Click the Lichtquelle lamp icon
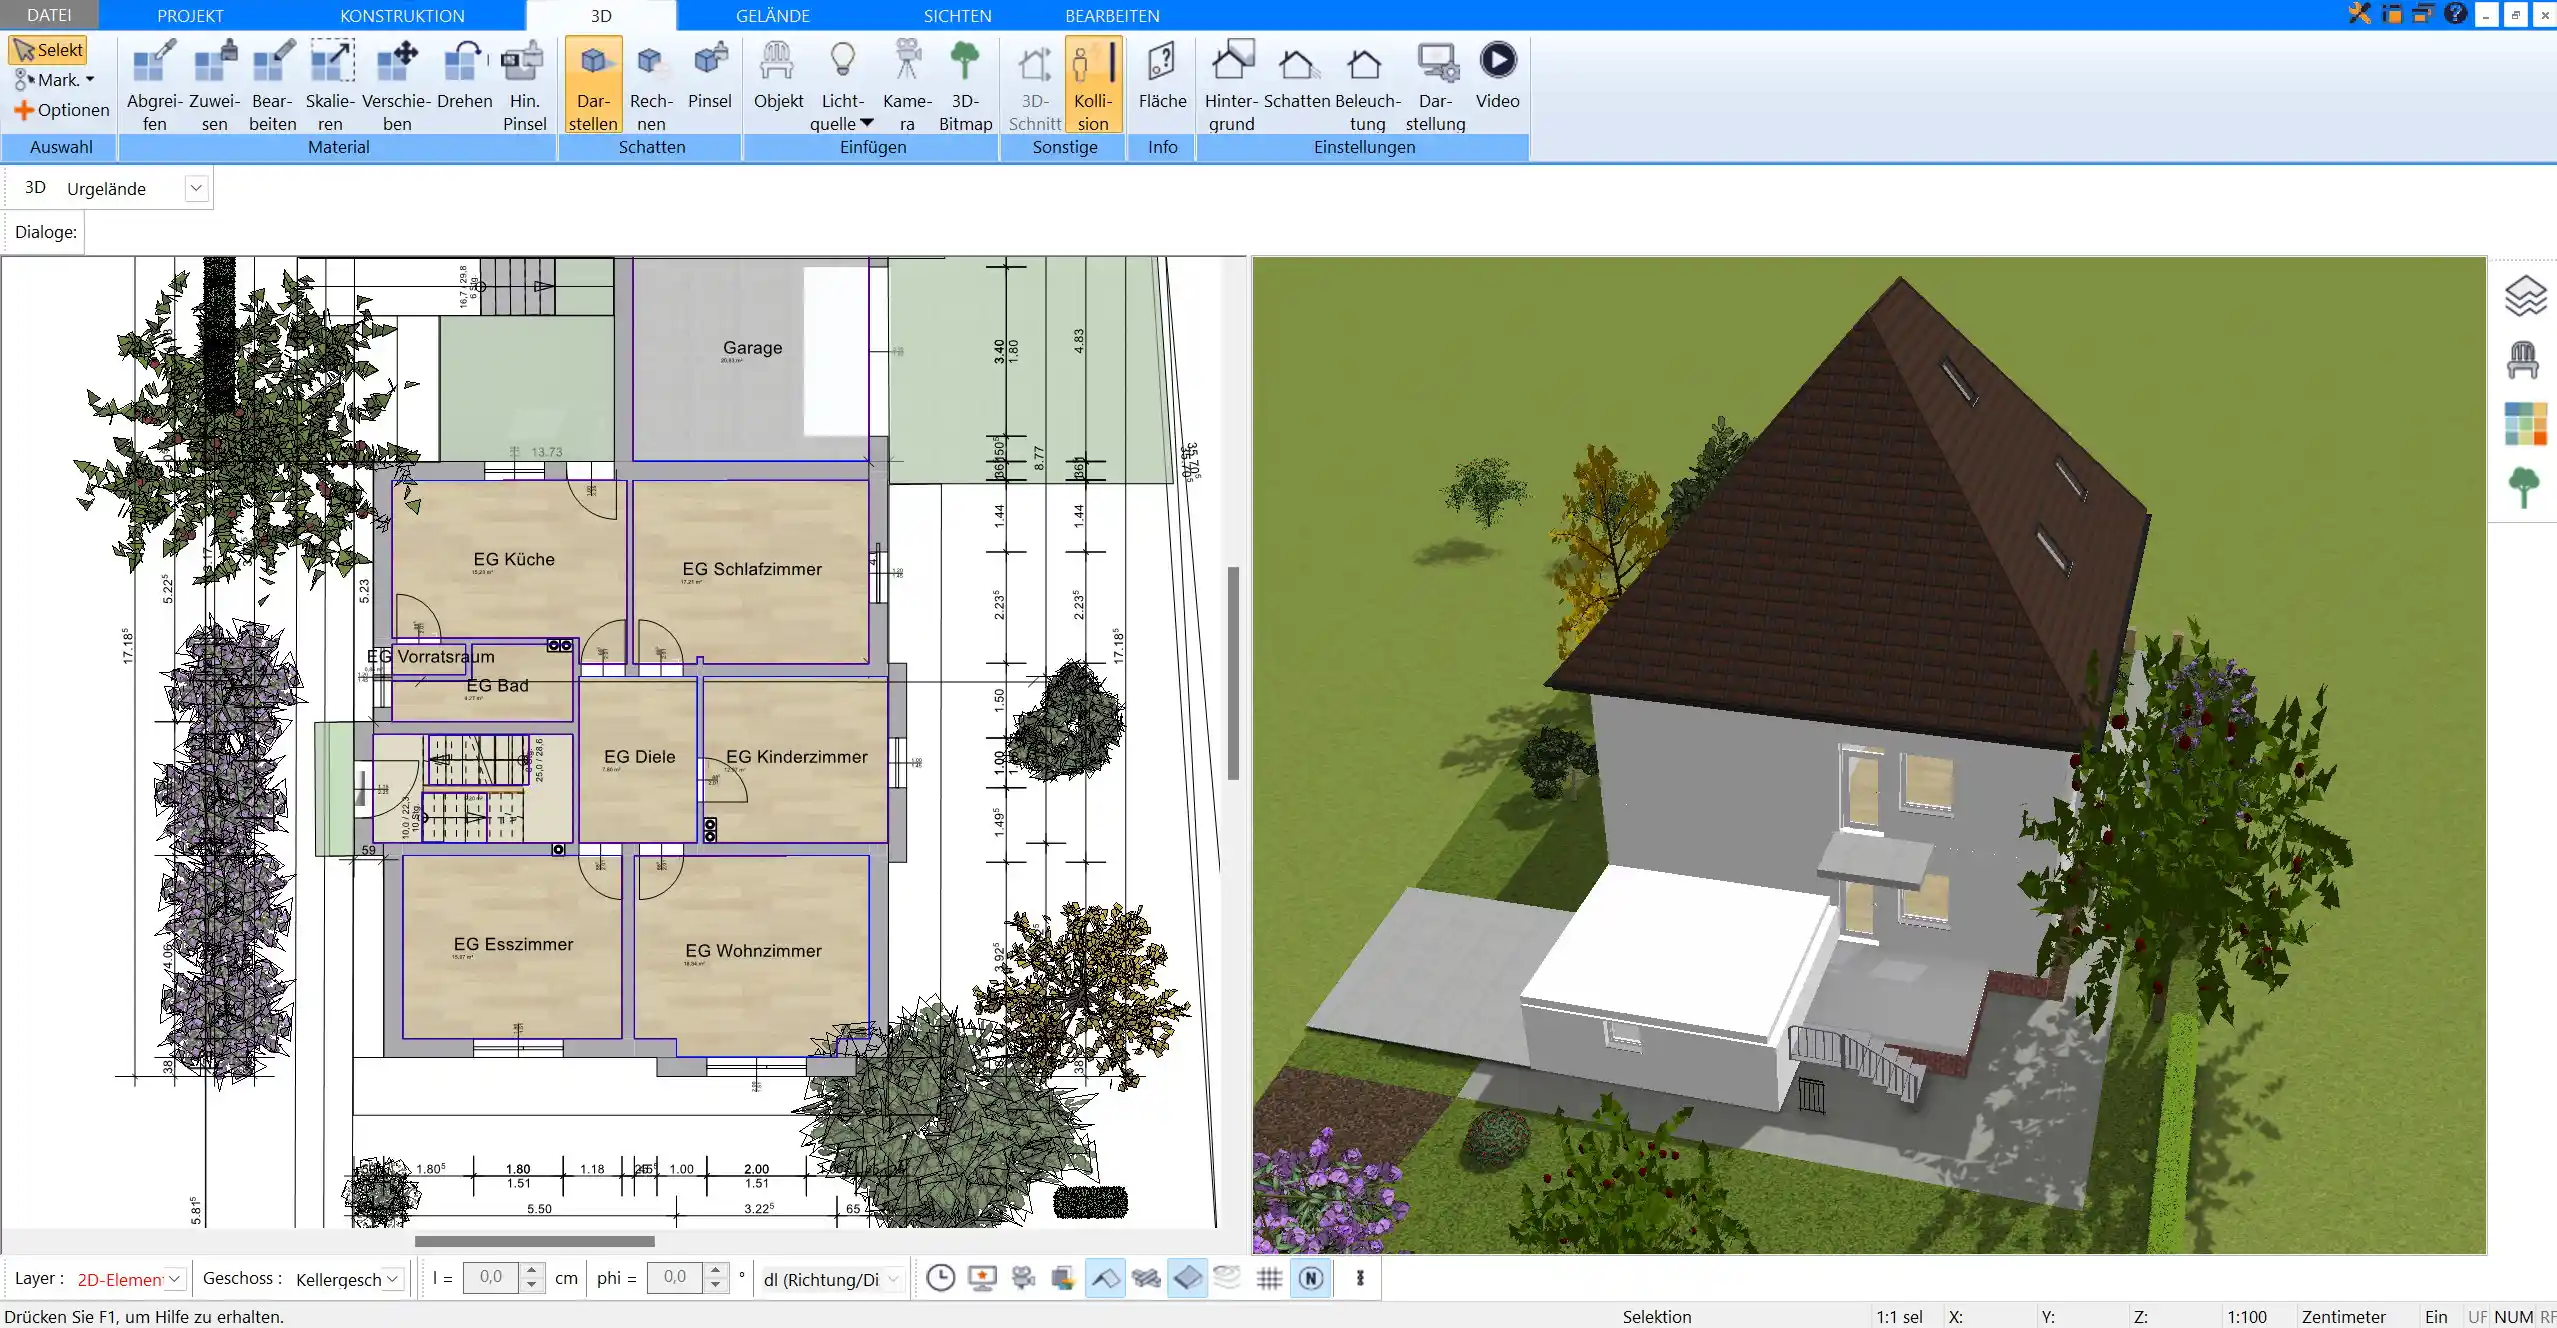 coord(843,60)
